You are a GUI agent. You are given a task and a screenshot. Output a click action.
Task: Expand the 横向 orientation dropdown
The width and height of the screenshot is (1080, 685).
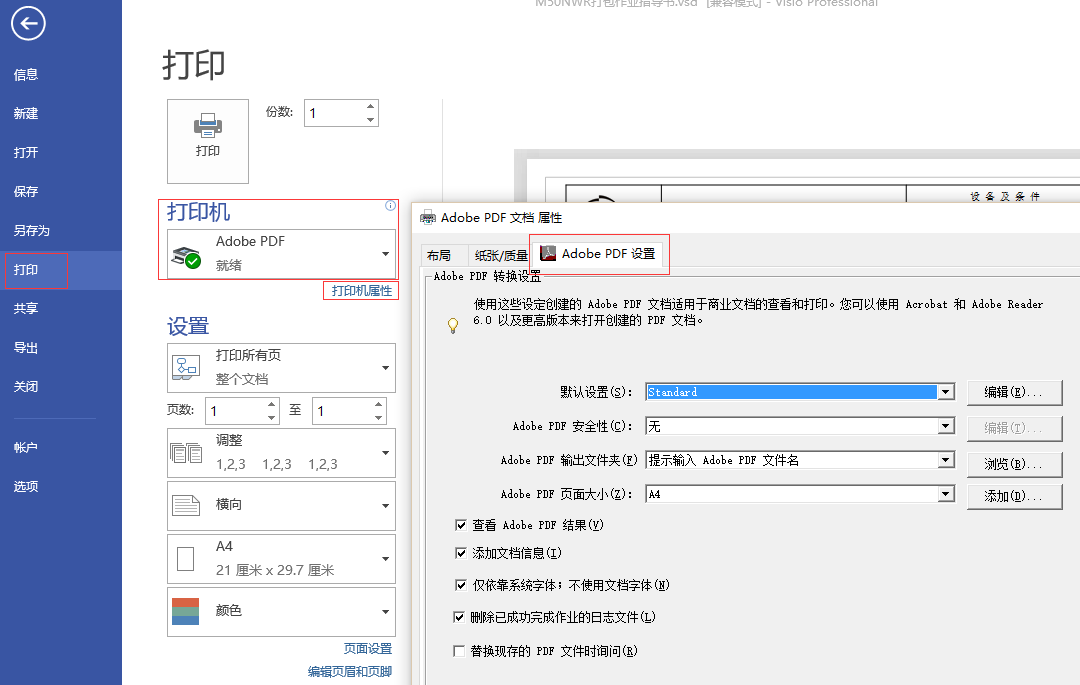pos(385,506)
